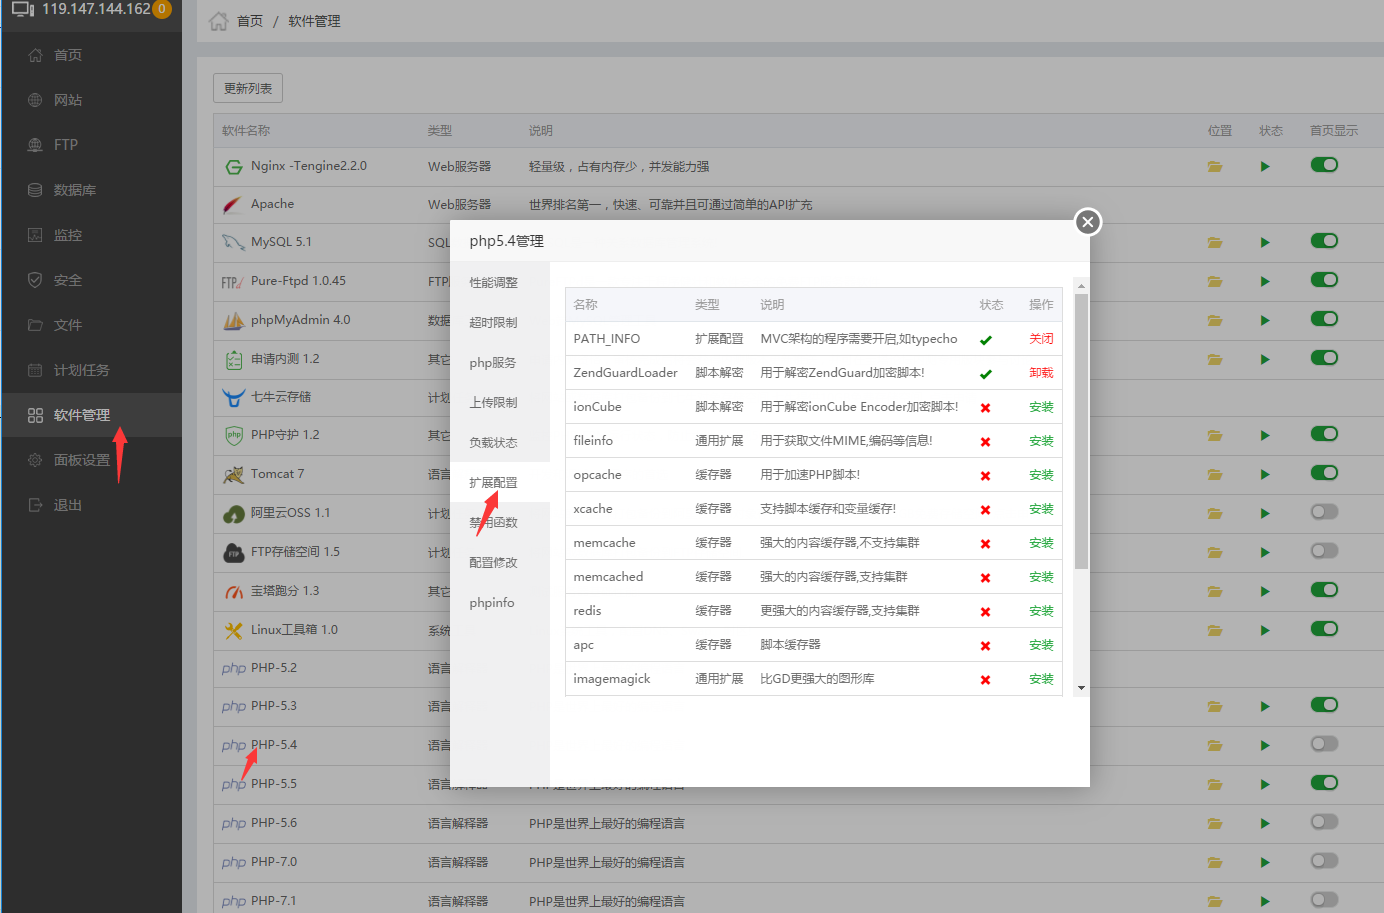
Task: Toggle homepage display for phpMyAdmin 4.0
Action: (x=1324, y=319)
